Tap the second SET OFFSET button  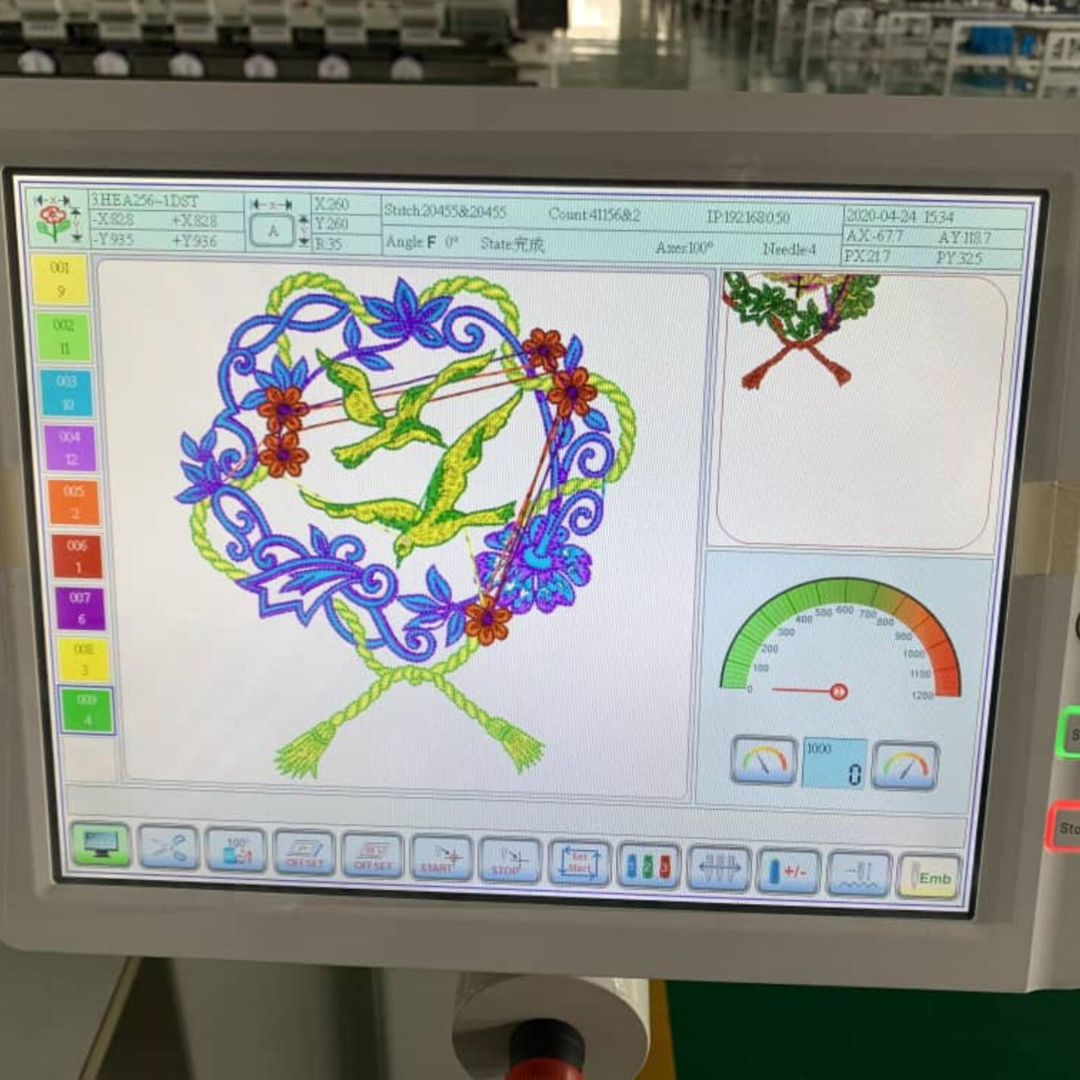tap(372, 855)
